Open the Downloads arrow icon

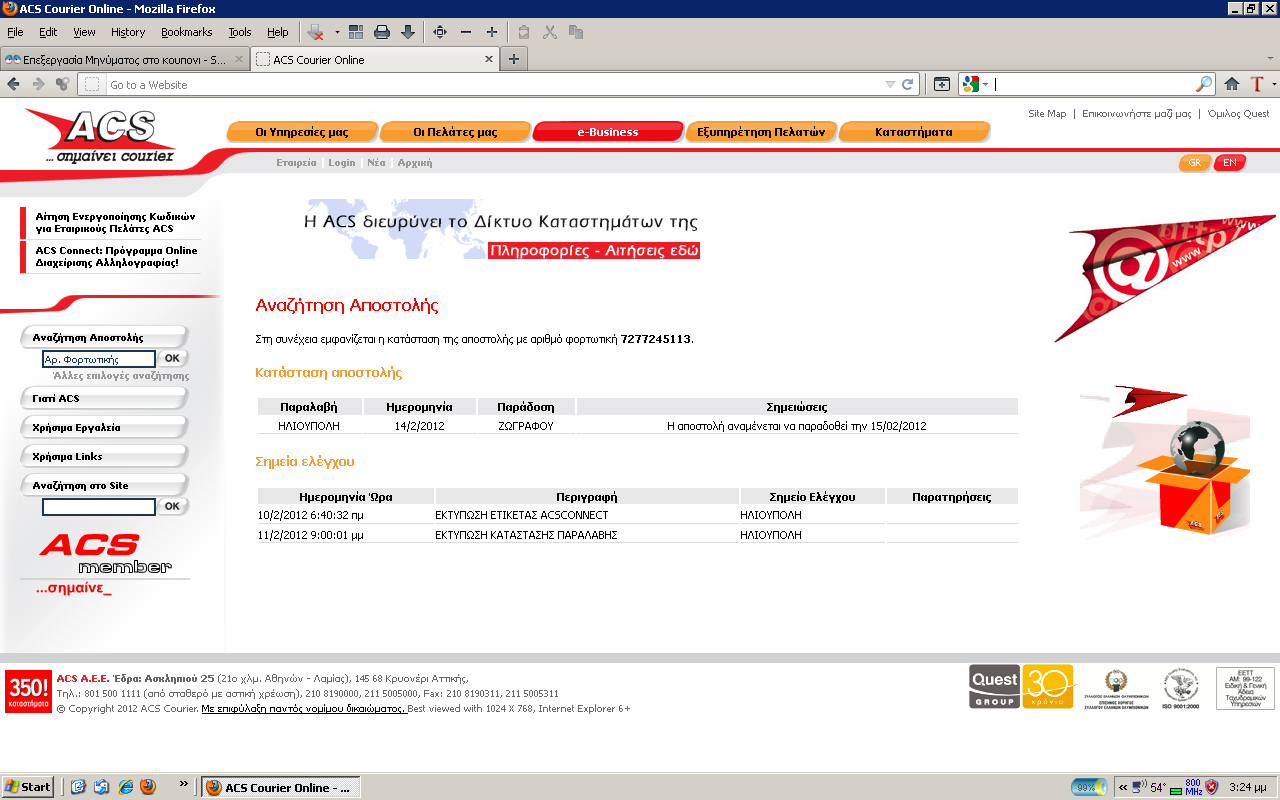click(408, 32)
